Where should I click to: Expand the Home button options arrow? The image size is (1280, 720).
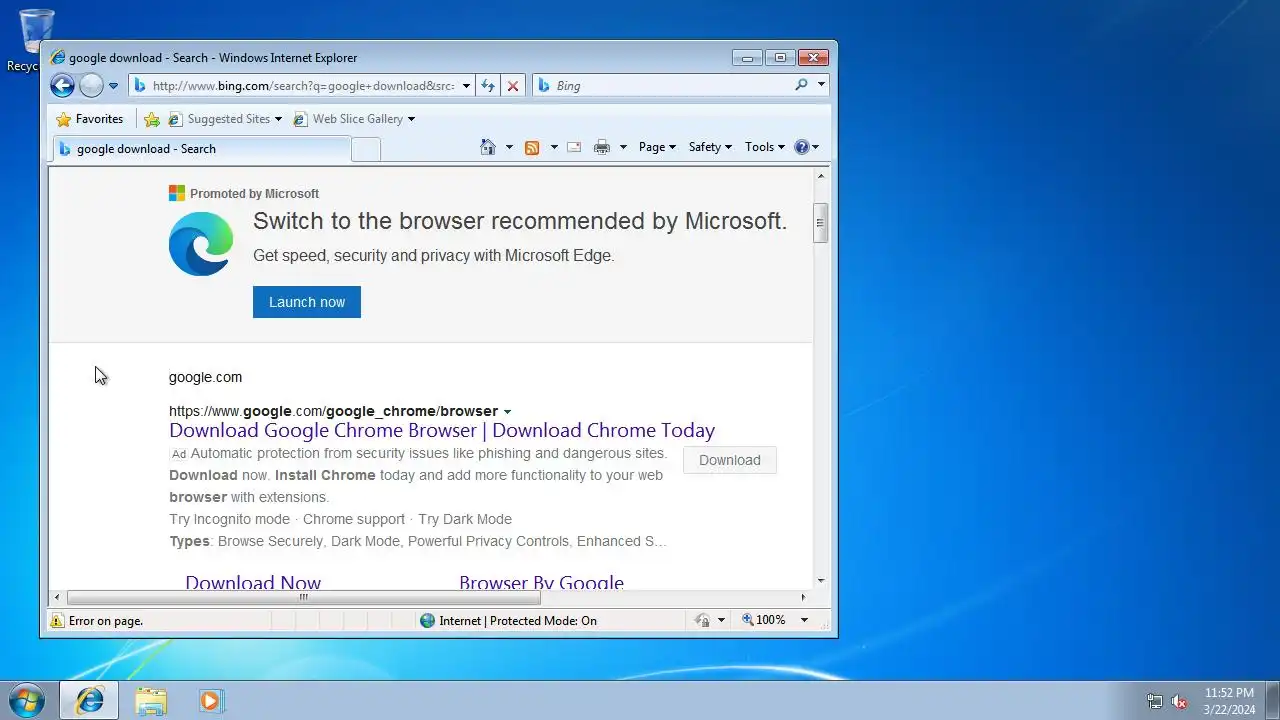[509, 147]
